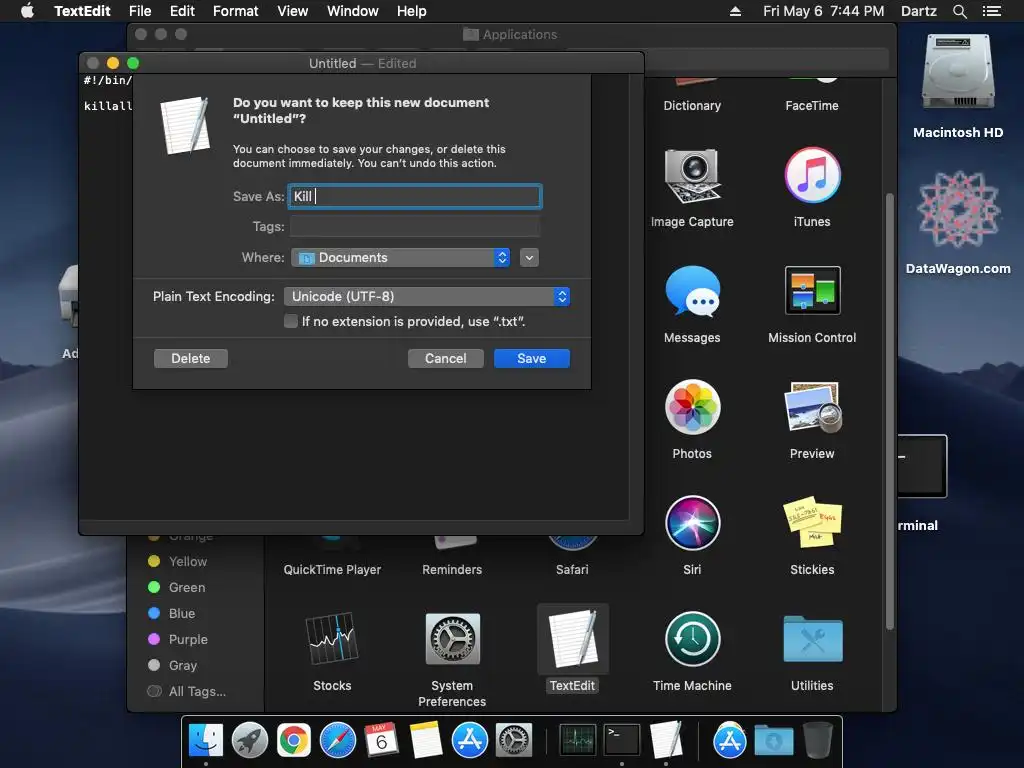Open the App Store from the Dock
Screen dimensions: 1024x768
coord(470,740)
